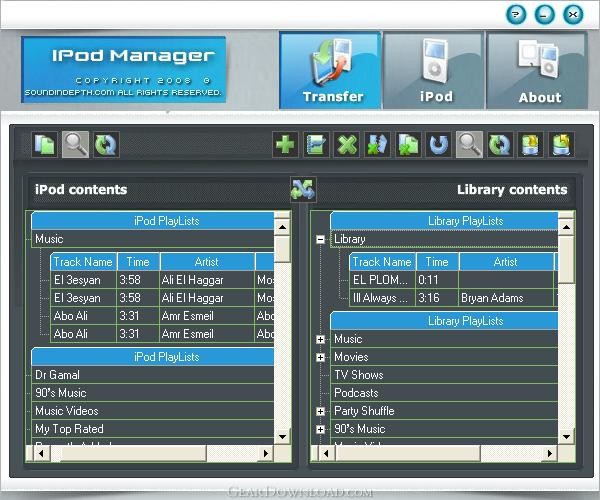Switch to the Transfer tab

330,70
